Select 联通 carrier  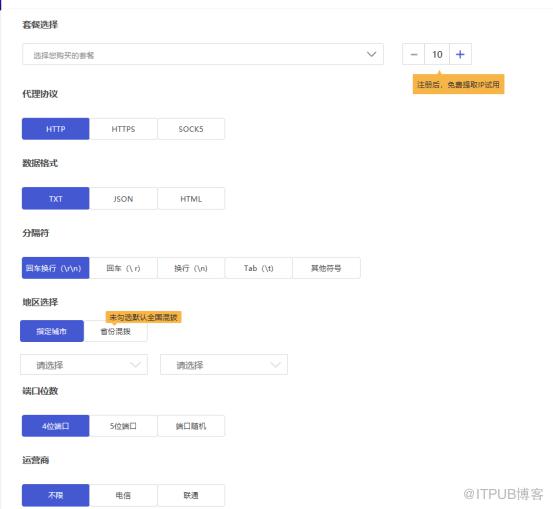tap(191, 495)
